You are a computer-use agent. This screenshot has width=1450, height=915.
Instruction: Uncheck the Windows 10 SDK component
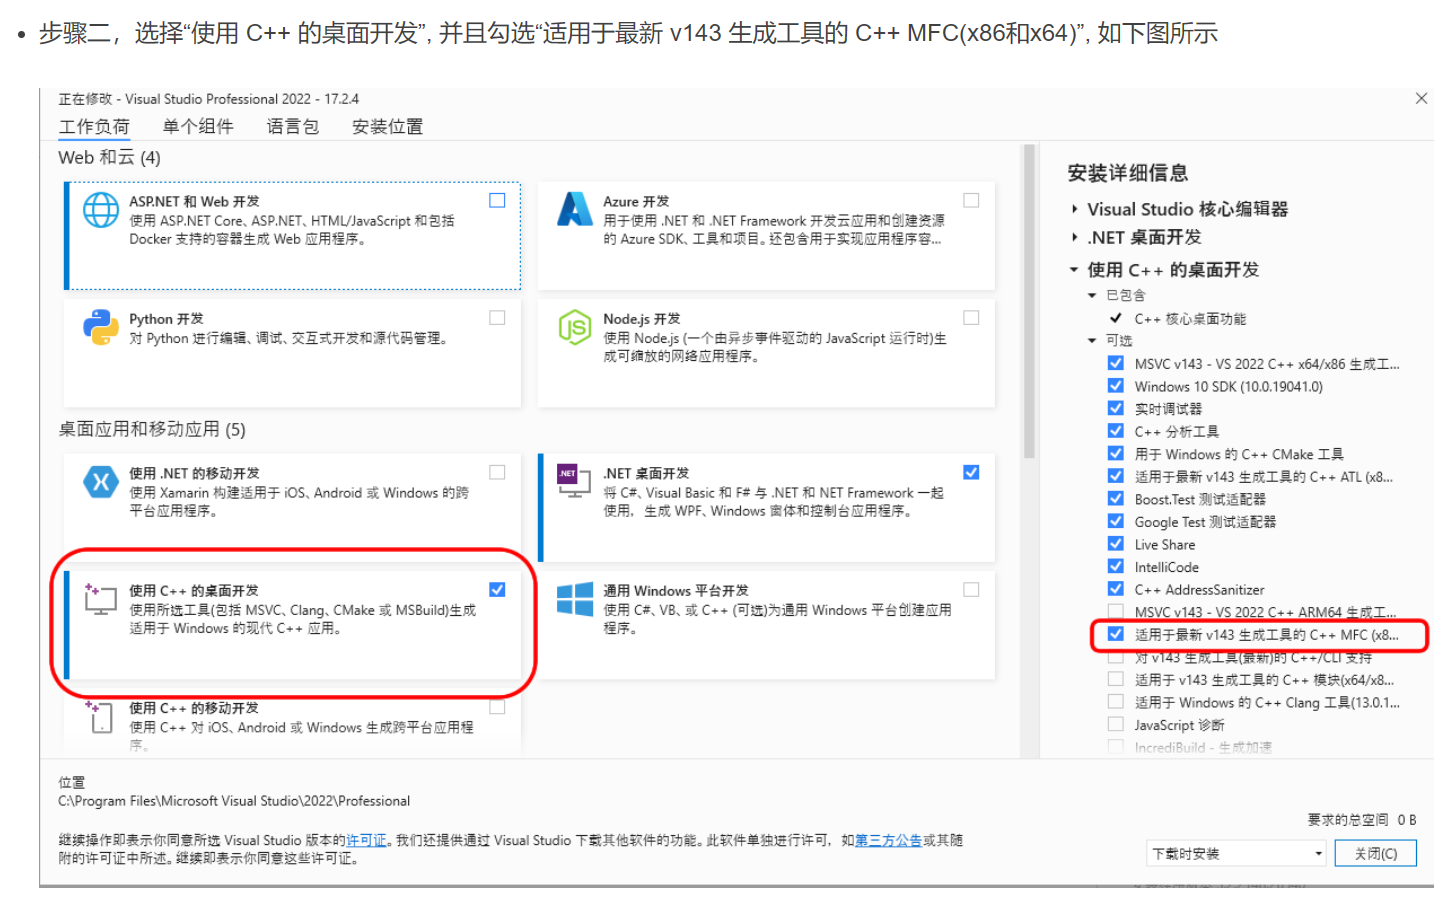tap(1116, 386)
